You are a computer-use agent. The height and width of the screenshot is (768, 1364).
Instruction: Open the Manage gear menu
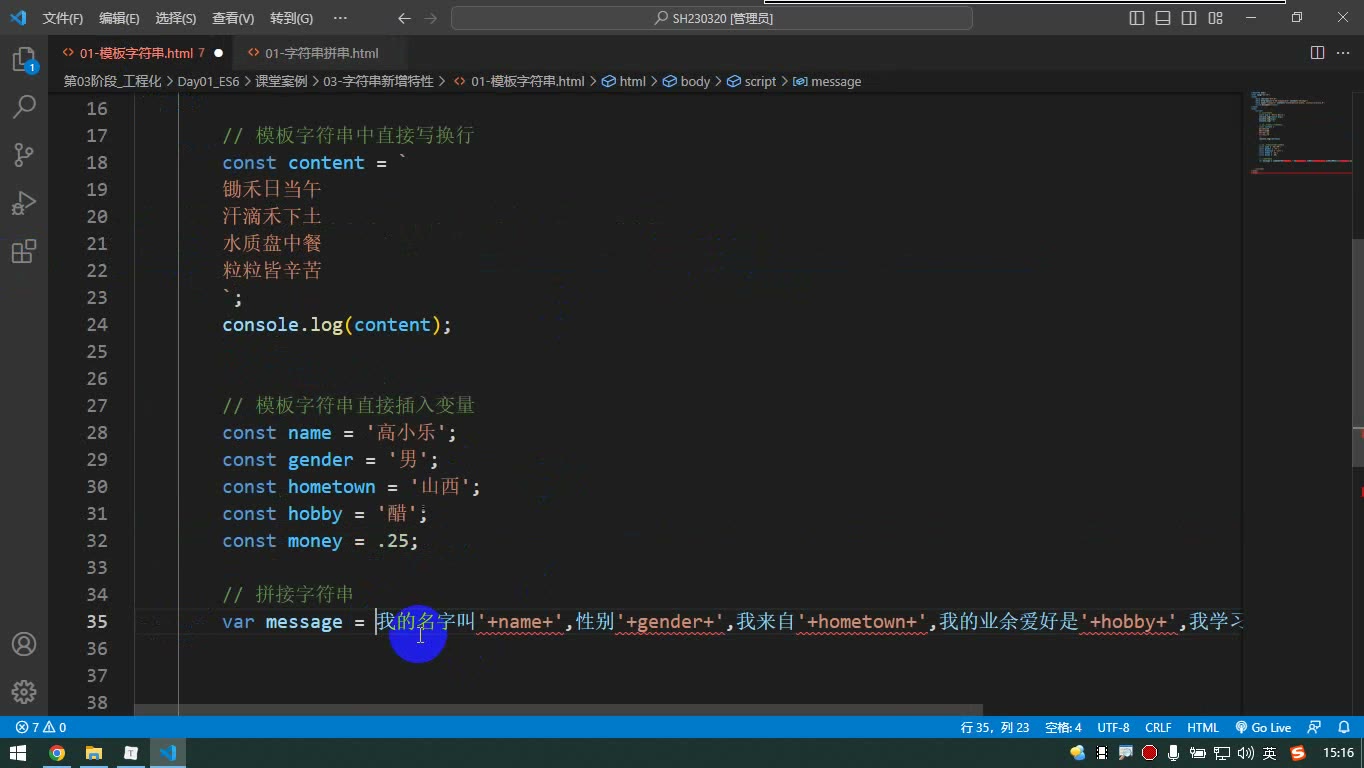pyautogui.click(x=24, y=691)
